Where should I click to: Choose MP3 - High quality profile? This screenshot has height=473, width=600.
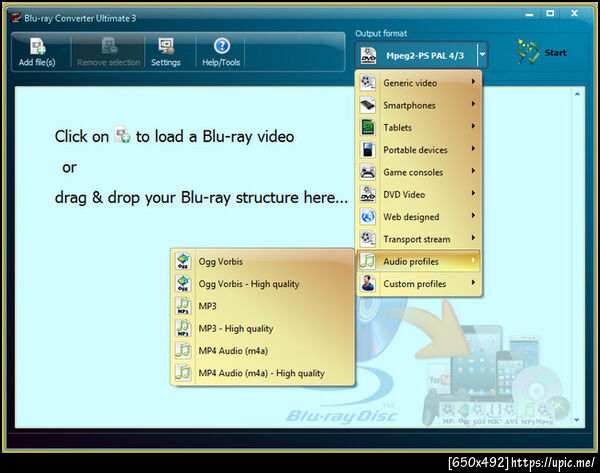(262, 328)
